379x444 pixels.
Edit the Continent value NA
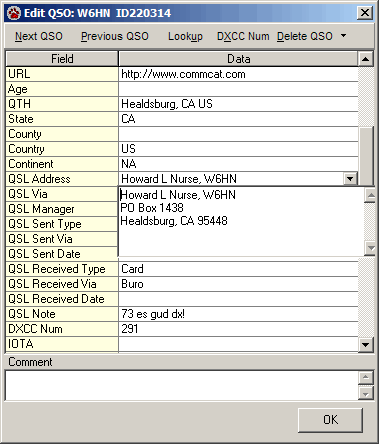(x=238, y=164)
